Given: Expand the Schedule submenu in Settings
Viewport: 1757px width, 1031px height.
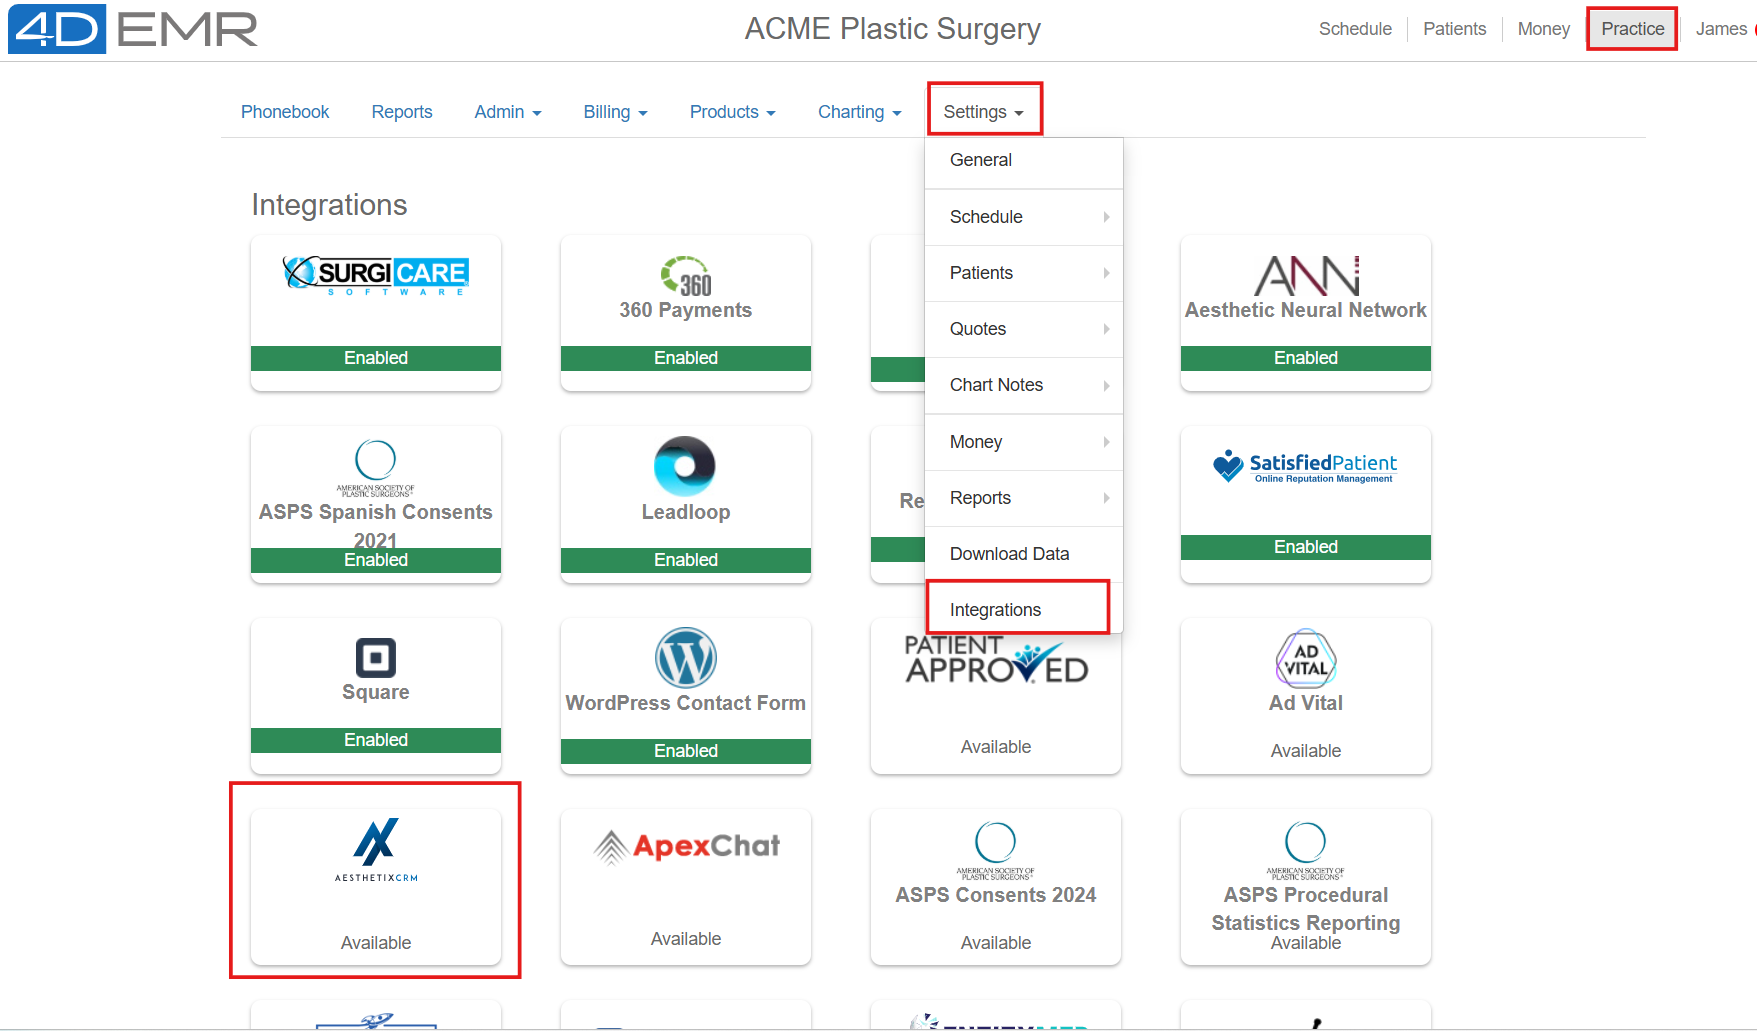Looking at the screenshot, I should coord(1024,217).
